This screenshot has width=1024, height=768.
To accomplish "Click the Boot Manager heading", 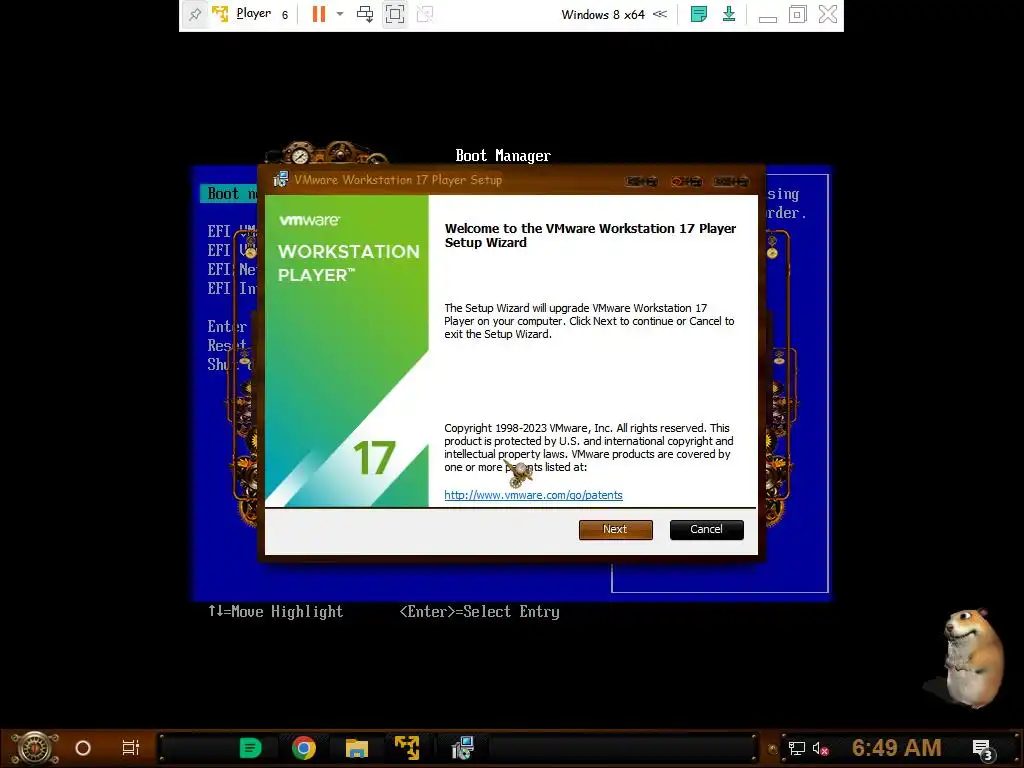I will [x=503, y=155].
